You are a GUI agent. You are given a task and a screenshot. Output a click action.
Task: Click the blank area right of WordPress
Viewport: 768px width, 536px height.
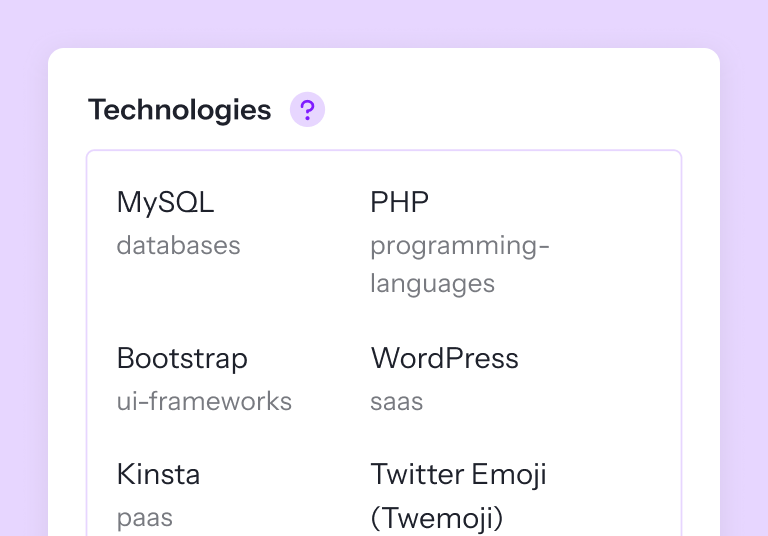(x=600, y=358)
